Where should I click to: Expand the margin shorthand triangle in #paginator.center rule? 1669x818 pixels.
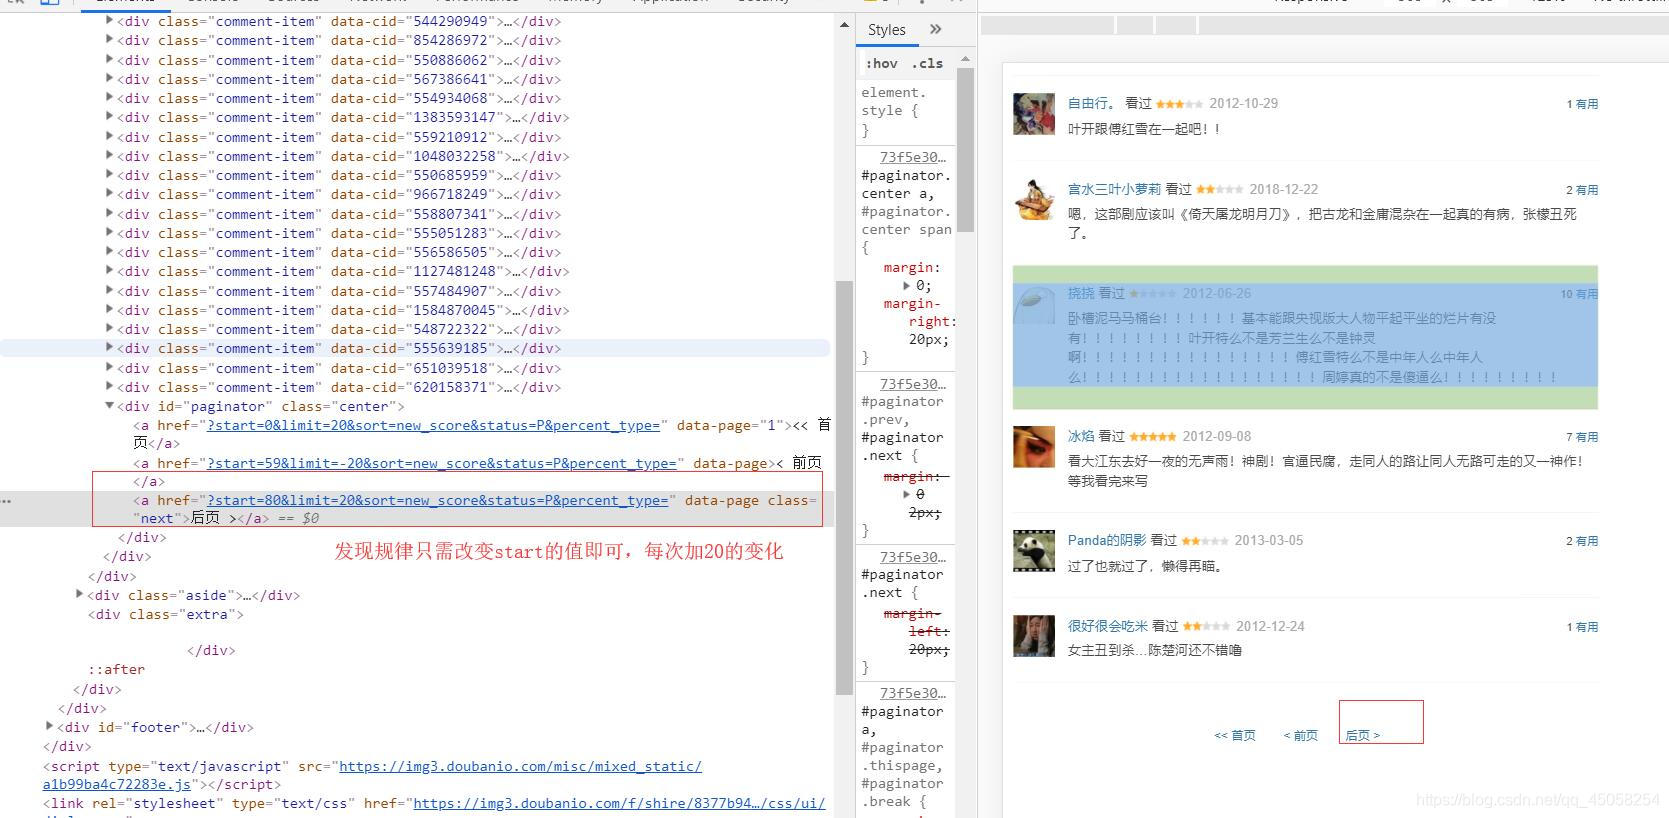[907, 286]
